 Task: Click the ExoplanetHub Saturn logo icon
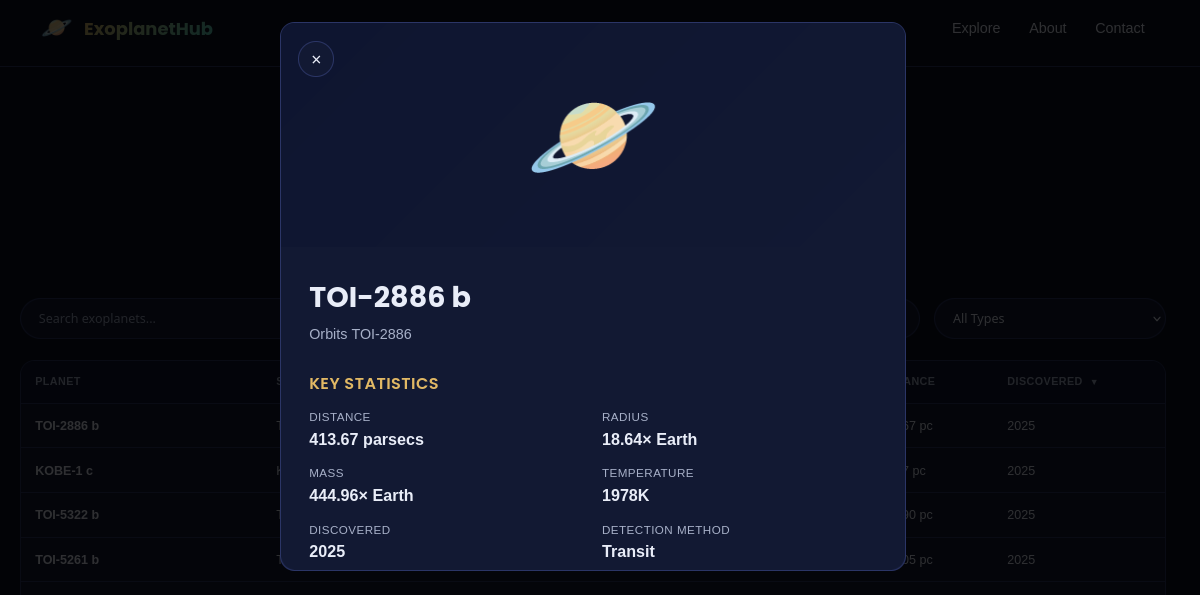pyautogui.click(x=57, y=29)
